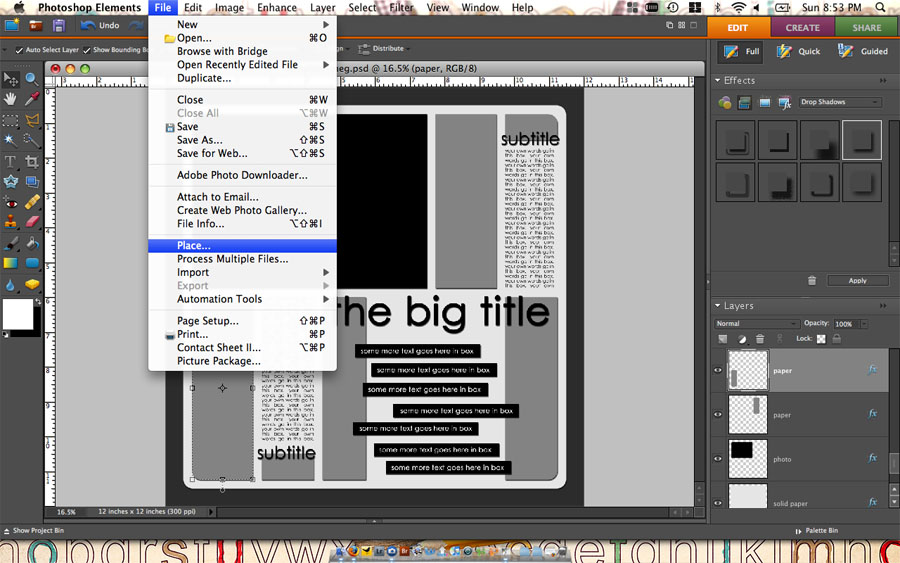Click the Undo button
900x563 pixels.
[101, 25]
